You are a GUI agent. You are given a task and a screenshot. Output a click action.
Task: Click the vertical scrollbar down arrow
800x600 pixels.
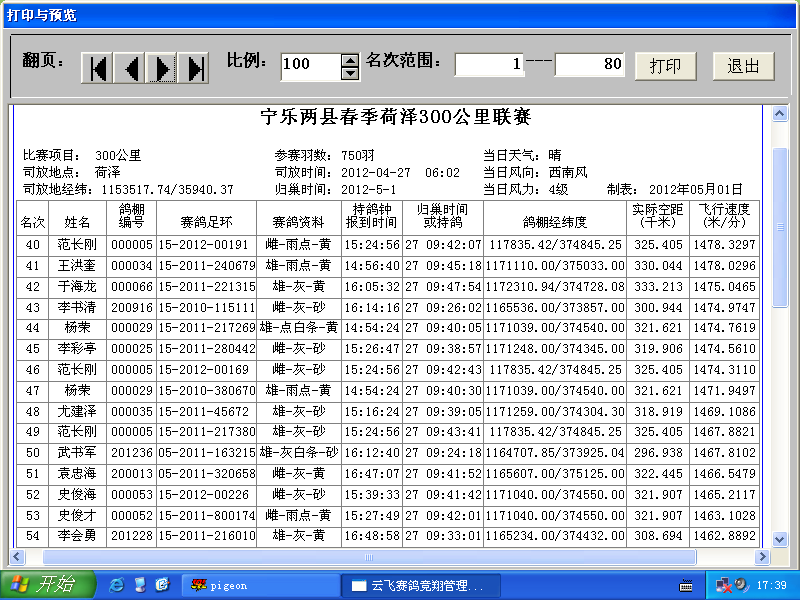point(780,539)
